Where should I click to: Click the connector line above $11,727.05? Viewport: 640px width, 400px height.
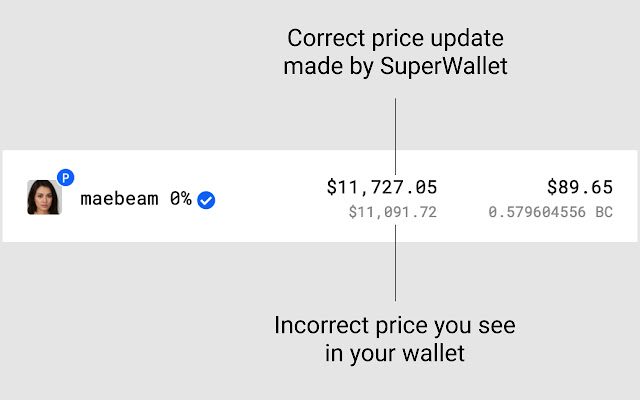tap(395, 135)
